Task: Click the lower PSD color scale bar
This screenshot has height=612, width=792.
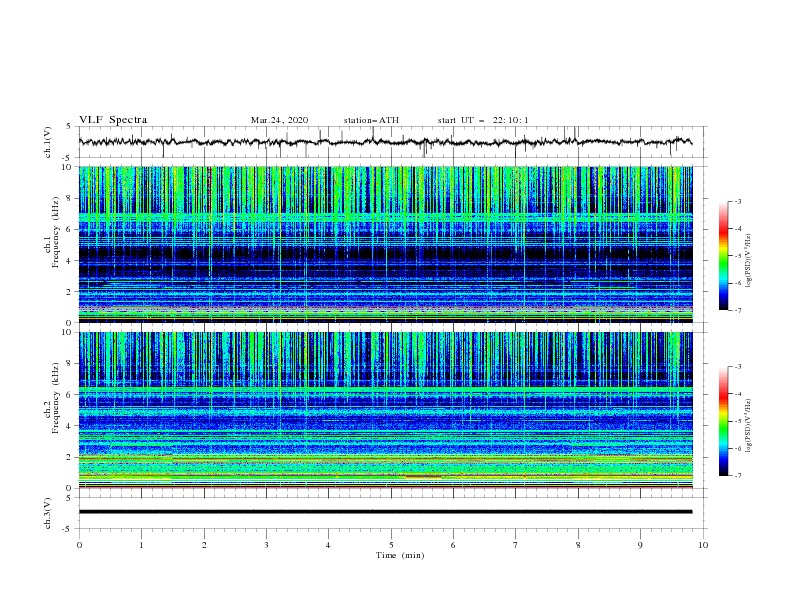Action: [x=723, y=421]
